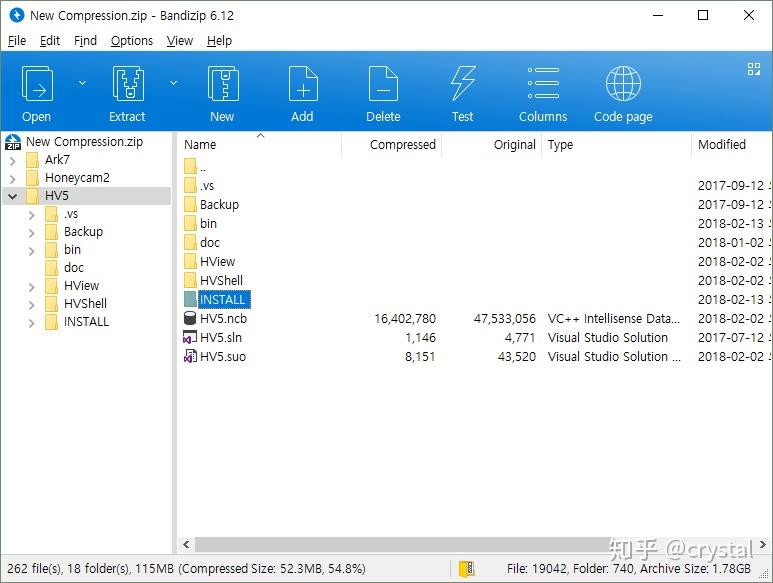Screen dimensions: 773x583
Task: Expand the .vs subfolder in tree
Action: click(x=32, y=215)
